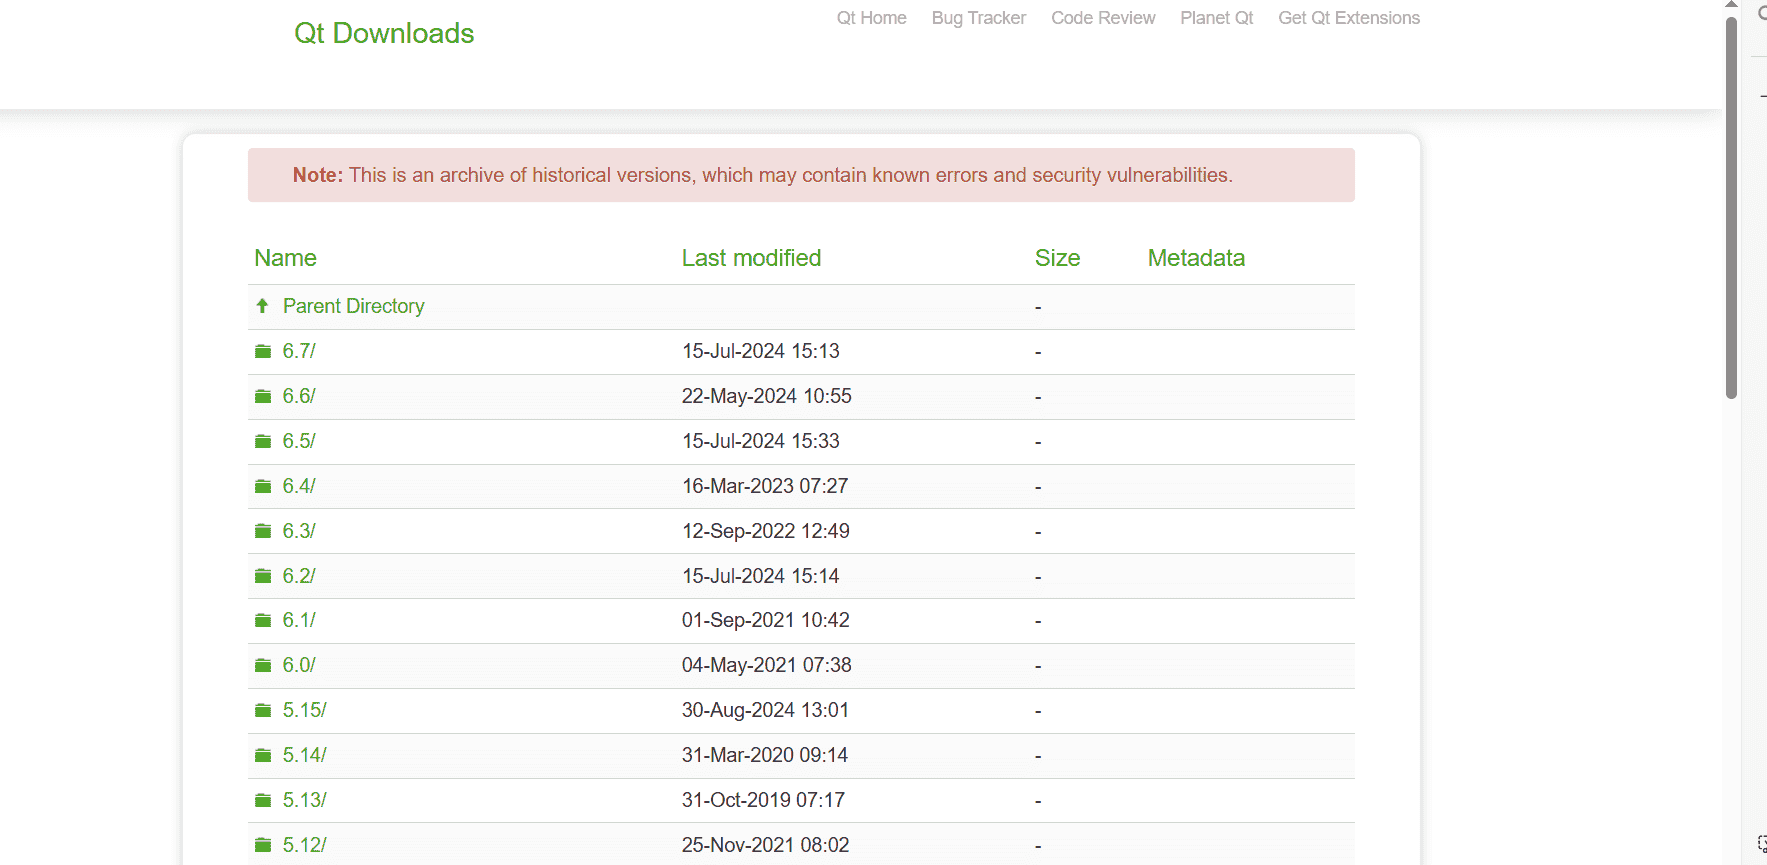Click the up arrow icon for Parent Directory
This screenshot has height=865, width=1767.
tap(262, 306)
